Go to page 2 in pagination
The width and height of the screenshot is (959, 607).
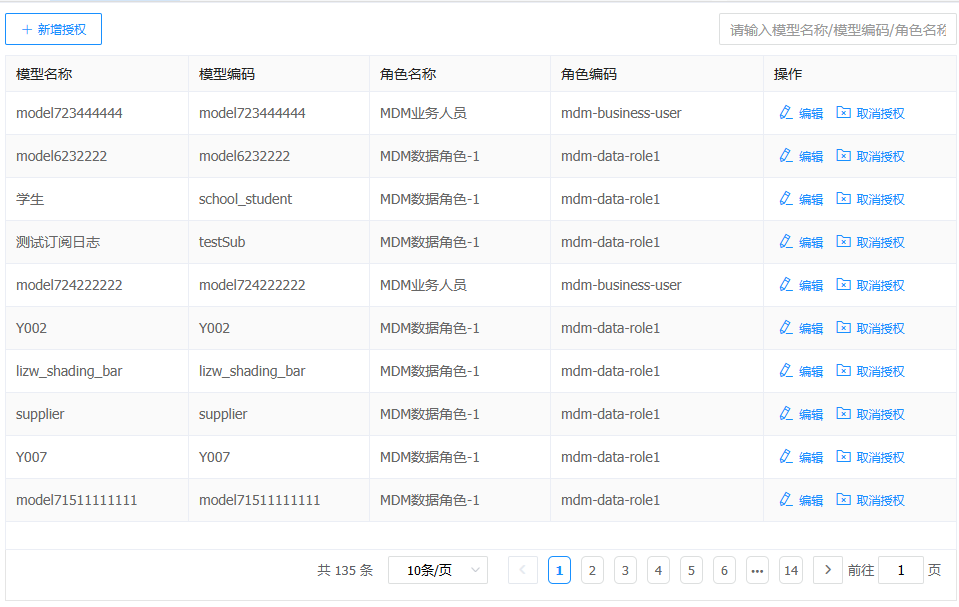pyautogui.click(x=592, y=570)
